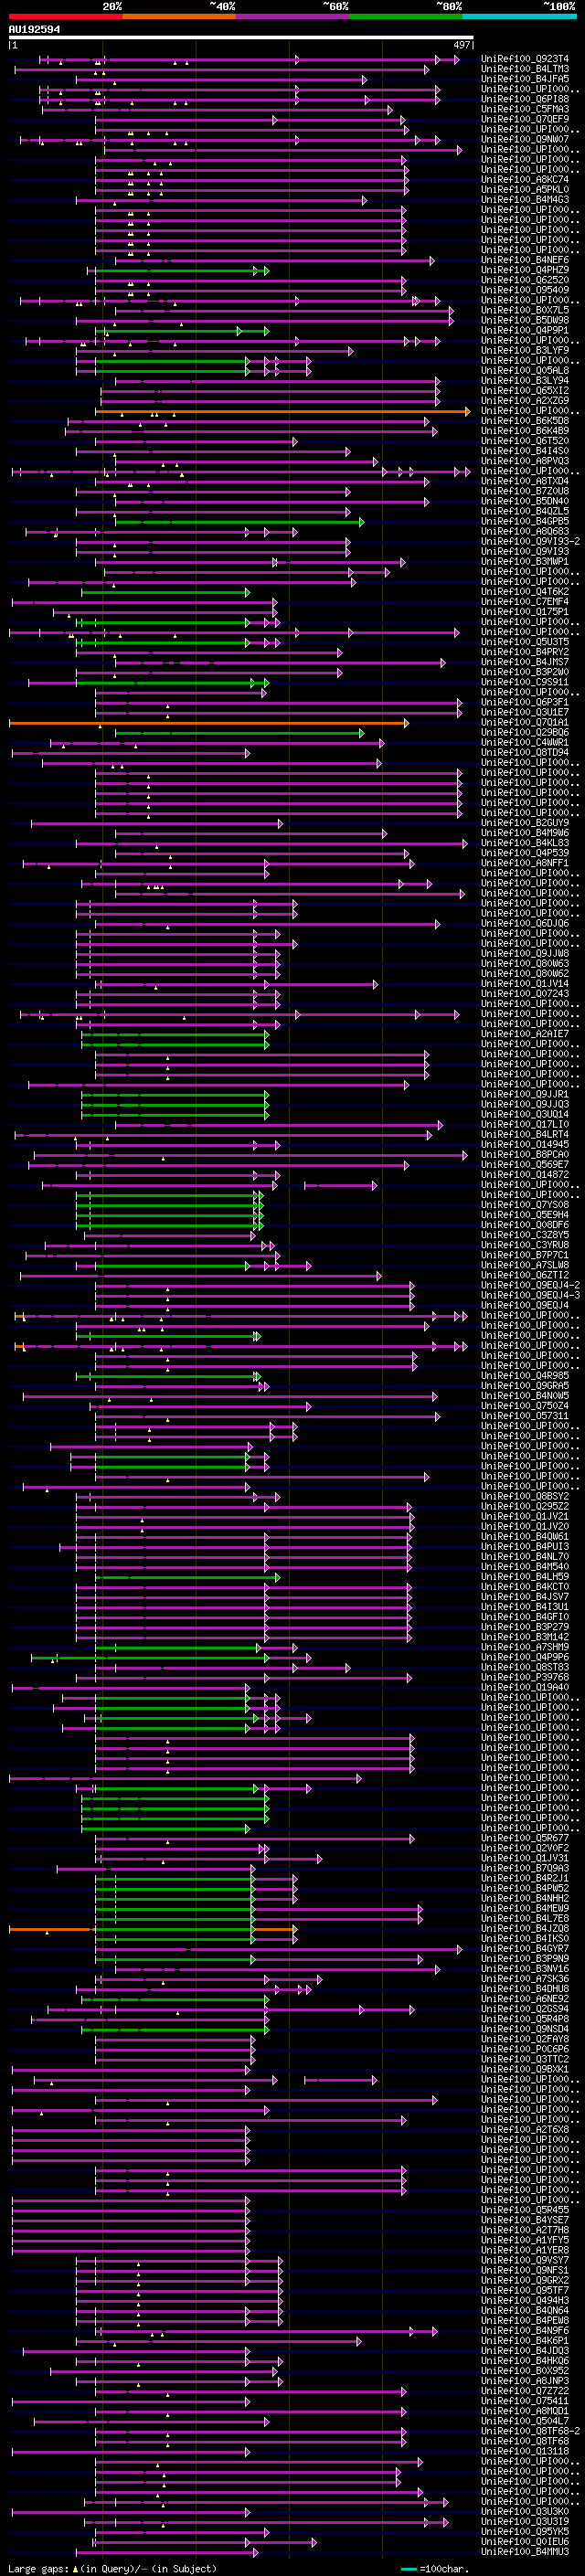The width and height of the screenshot is (585, 2576).
Task: Select hit label UniRef100_B4M4G3
Action: pos(525,200)
